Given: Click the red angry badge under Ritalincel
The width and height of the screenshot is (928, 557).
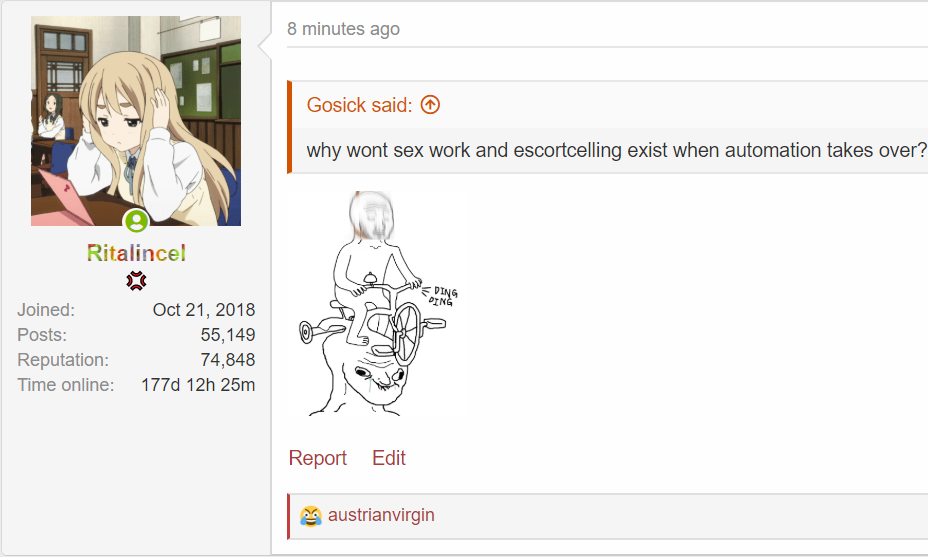Looking at the screenshot, I should click(x=136, y=281).
